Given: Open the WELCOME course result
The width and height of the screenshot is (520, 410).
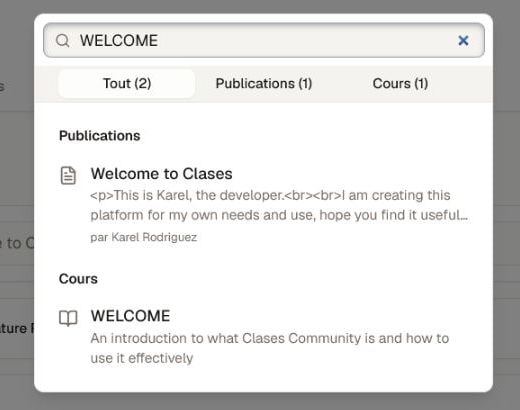Looking at the screenshot, I should (130, 316).
